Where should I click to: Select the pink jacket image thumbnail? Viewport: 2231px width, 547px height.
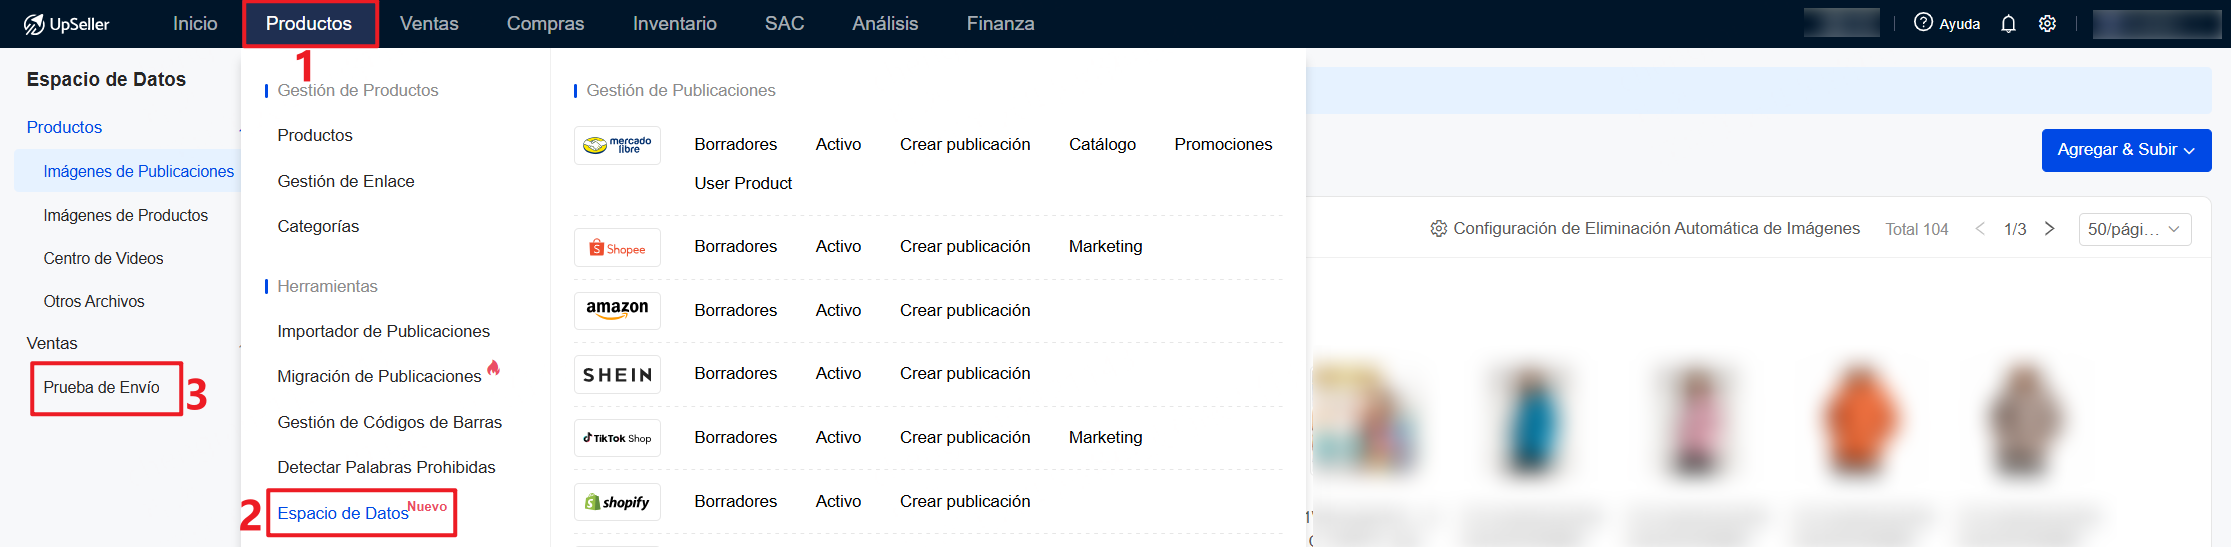pos(1695,422)
